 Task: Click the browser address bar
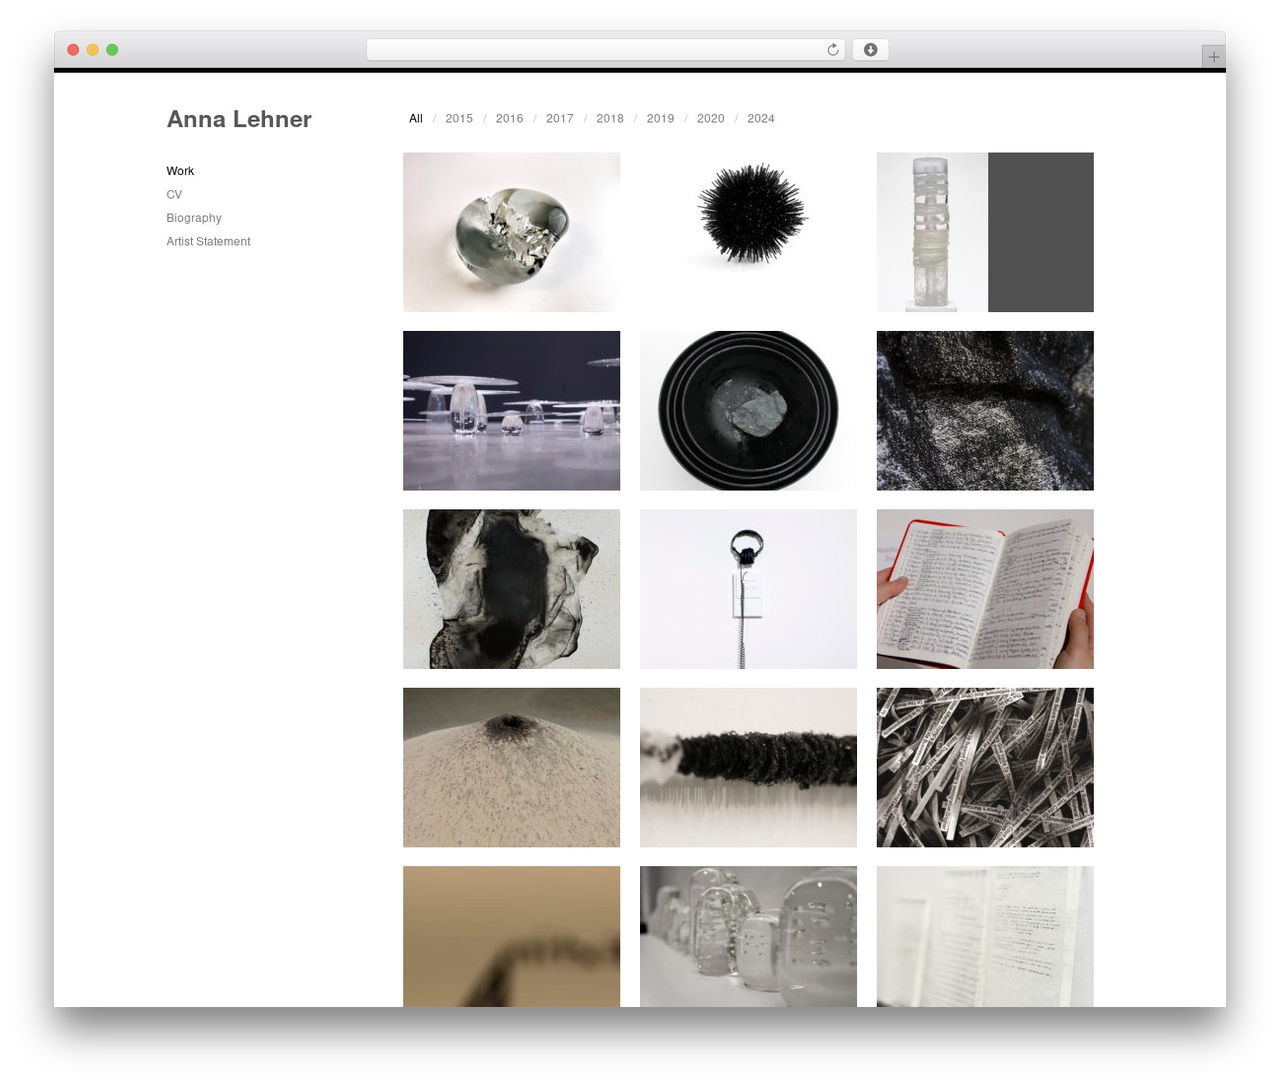pos(605,50)
